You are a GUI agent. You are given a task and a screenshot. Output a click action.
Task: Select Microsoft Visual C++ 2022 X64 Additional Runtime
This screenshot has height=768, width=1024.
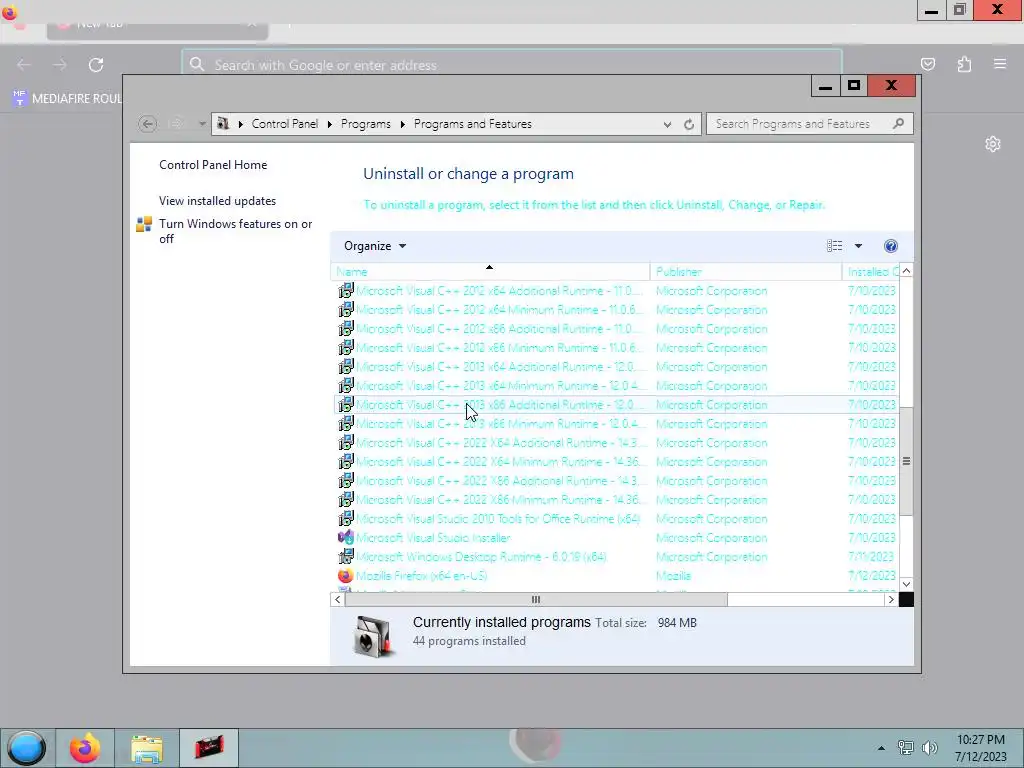[x=616, y=443]
